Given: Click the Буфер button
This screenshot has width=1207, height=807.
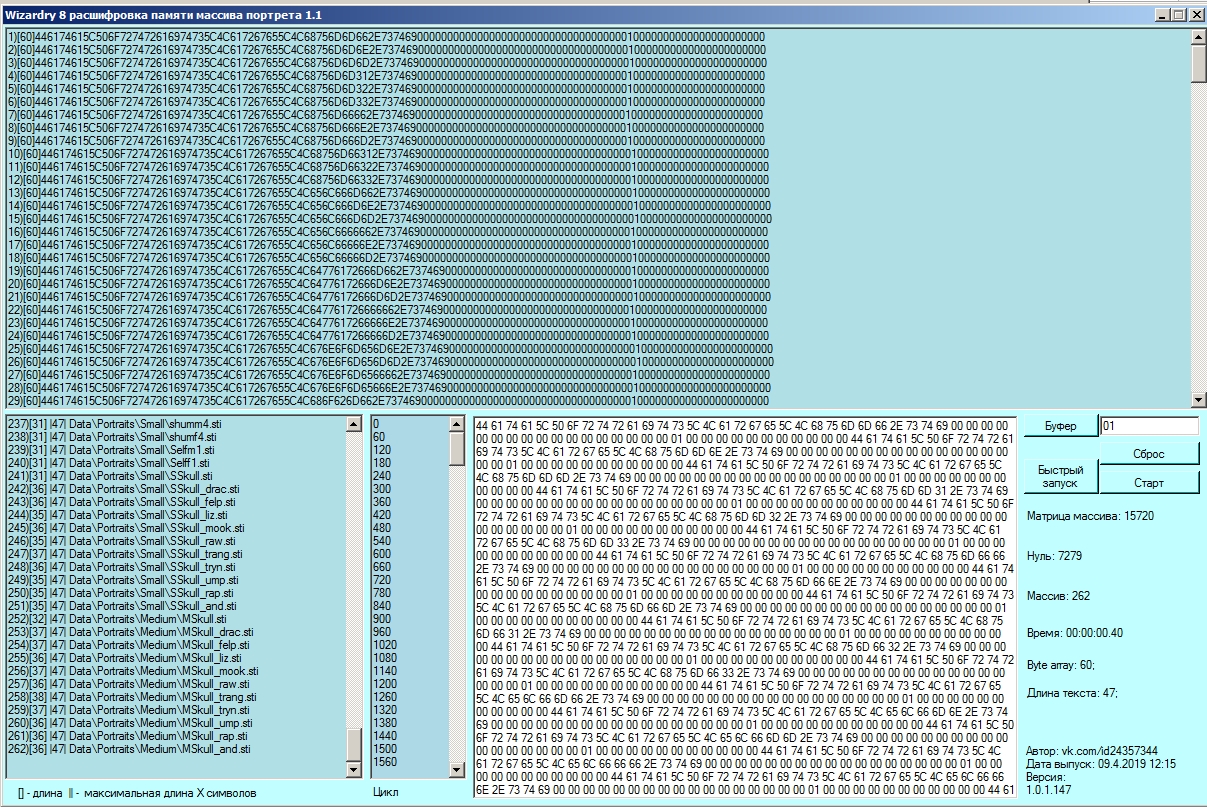Looking at the screenshot, I should (x=1060, y=427).
